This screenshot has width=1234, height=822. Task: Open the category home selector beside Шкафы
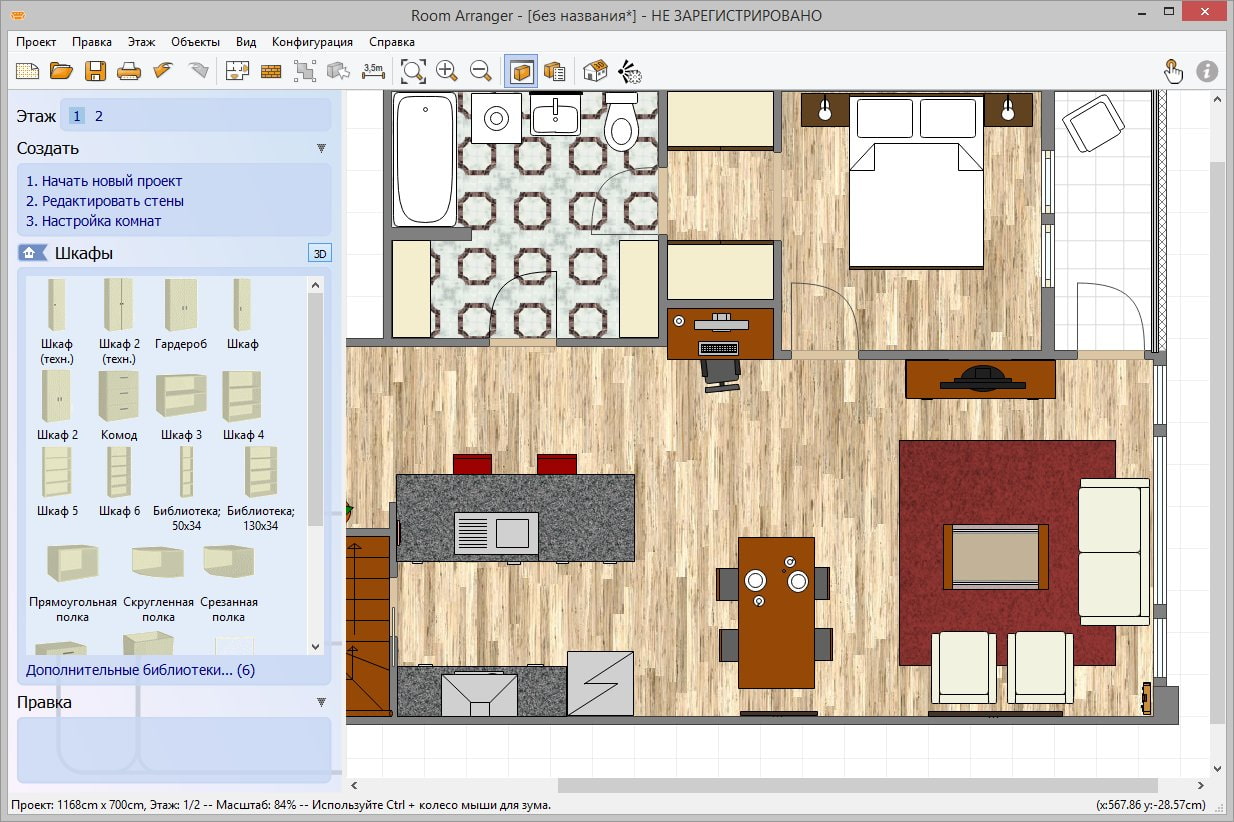click(32, 253)
